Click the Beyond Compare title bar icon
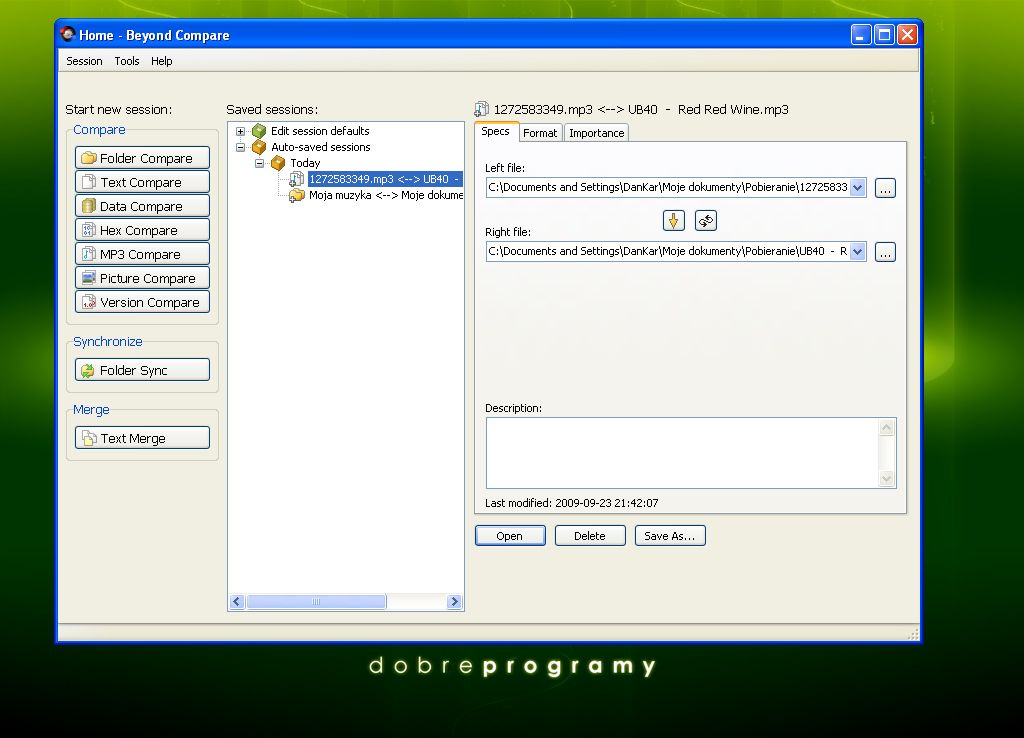The width and height of the screenshot is (1024, 738). 67,34
